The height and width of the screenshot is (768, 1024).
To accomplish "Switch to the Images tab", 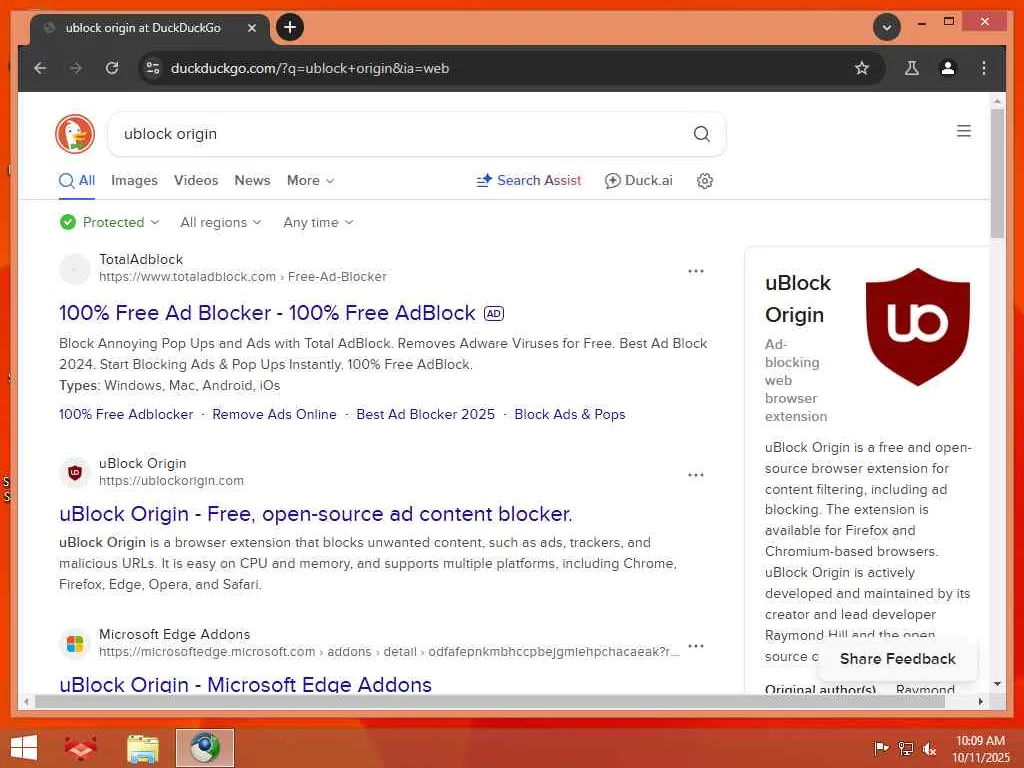I will click(x=135, y=181).
